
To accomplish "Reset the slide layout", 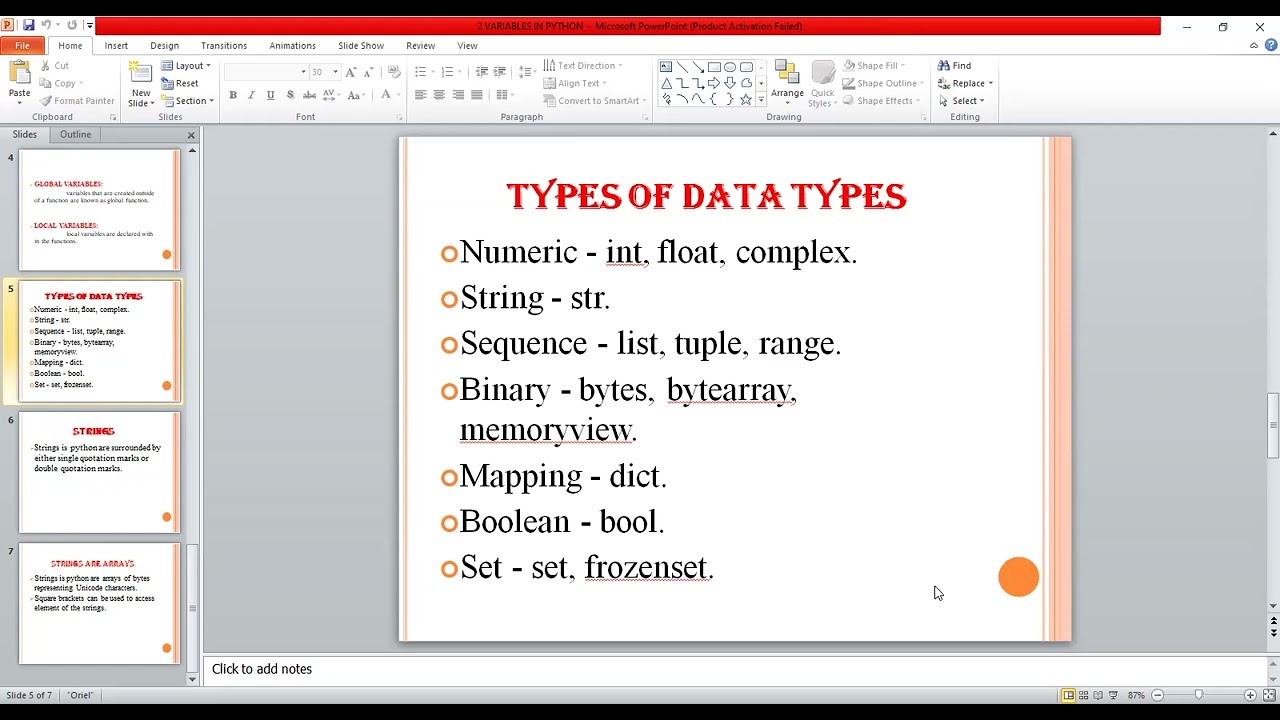I will pos(180,83).
